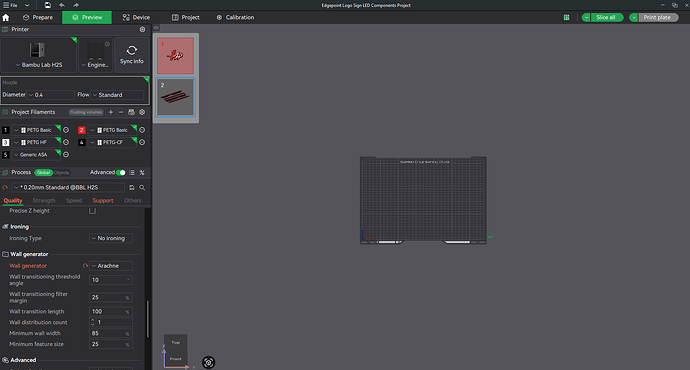Viewport: 690px width, 370px height.
Task: Open filament 2 PETG Basic dropdown
Action: (x=112, y=130)
